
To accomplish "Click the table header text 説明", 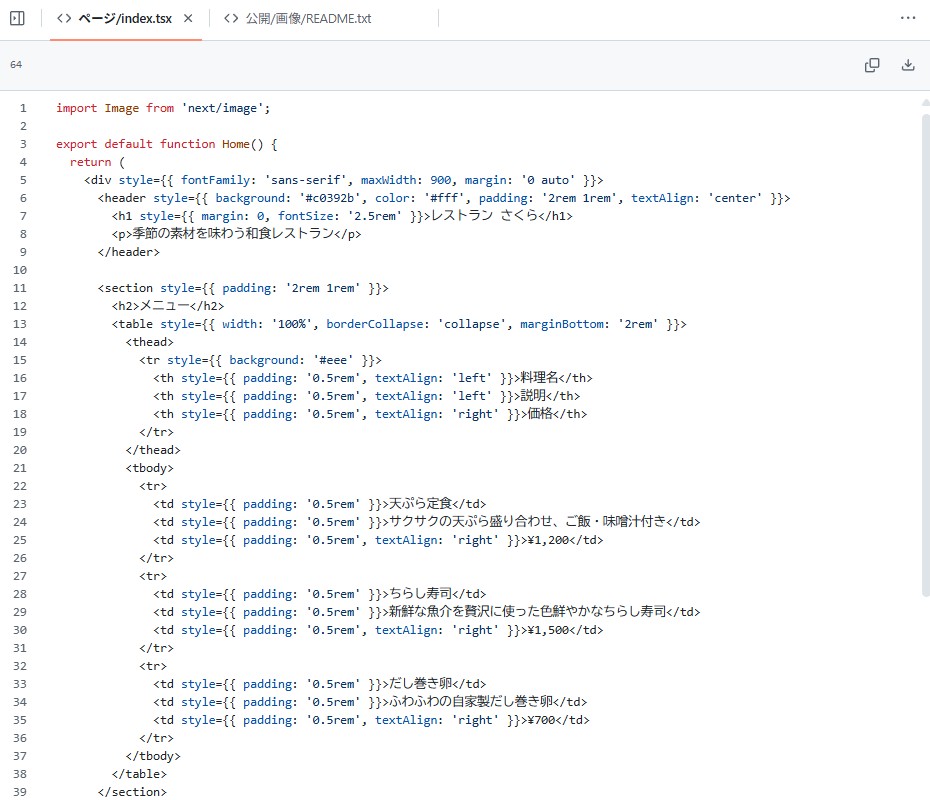I will tap(533, 396).
